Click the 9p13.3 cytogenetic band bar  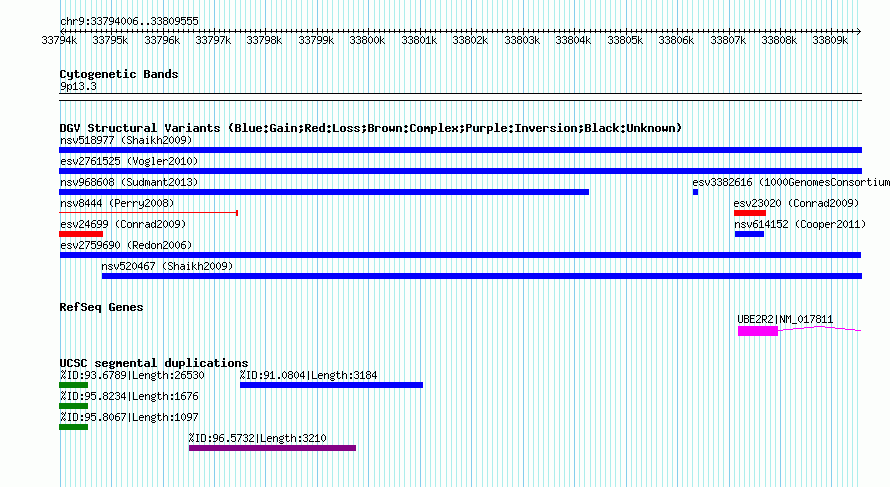pyautogui.click(x=460, y=97)
